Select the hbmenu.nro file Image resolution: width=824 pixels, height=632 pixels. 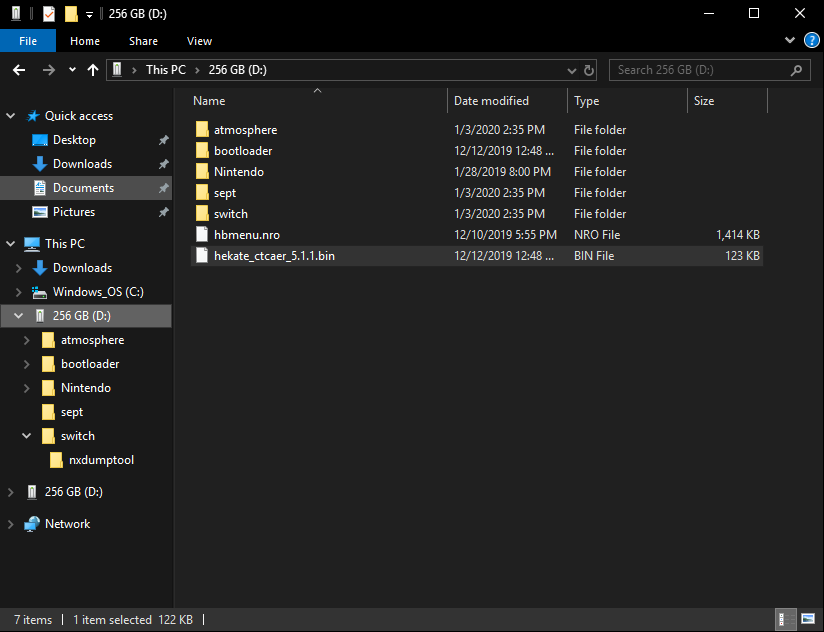[x=246, y=235]
